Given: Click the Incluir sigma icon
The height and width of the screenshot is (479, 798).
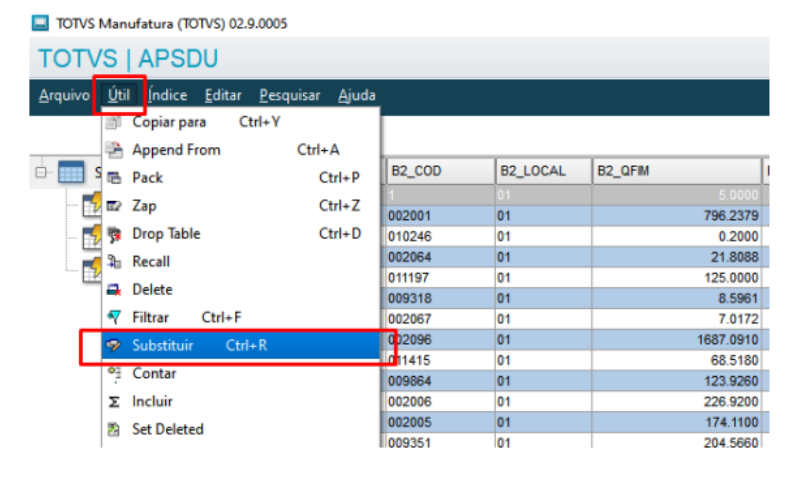Looking at the screenshot, I should point(114,402).
